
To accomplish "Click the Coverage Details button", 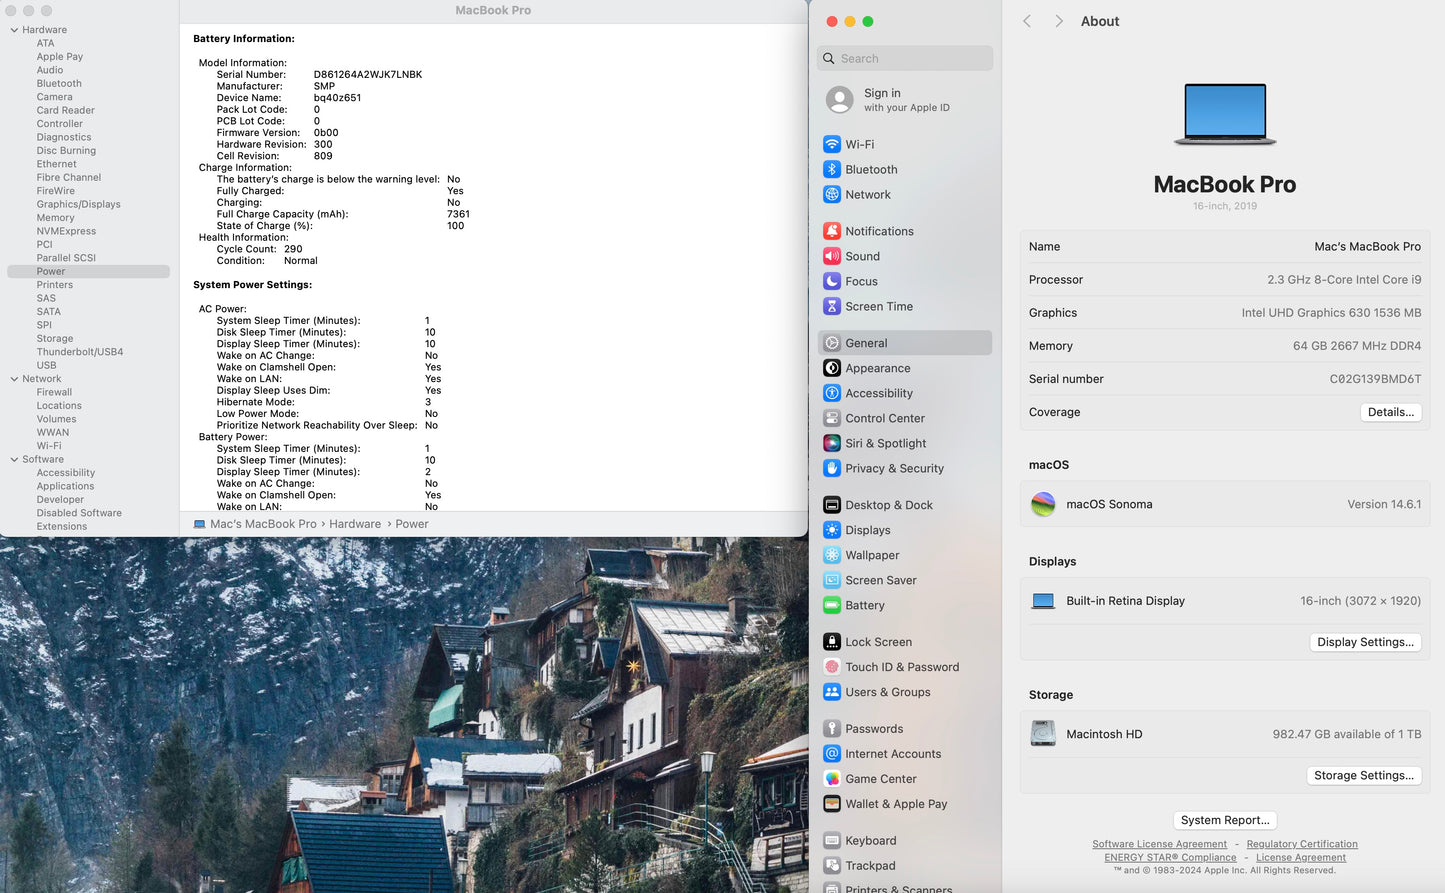I will click(1390, 412).
